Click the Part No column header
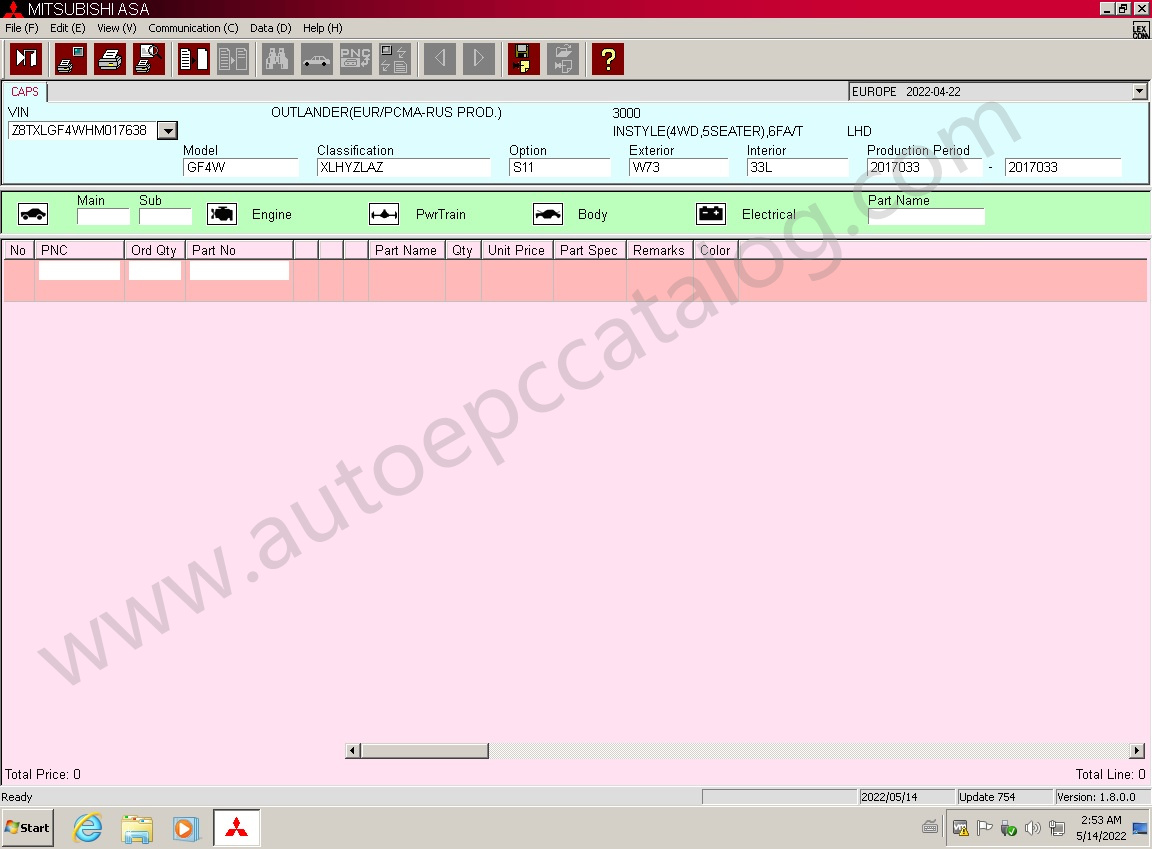The width and height of the screenshot is (1152, 849). (x=240, y=250)
